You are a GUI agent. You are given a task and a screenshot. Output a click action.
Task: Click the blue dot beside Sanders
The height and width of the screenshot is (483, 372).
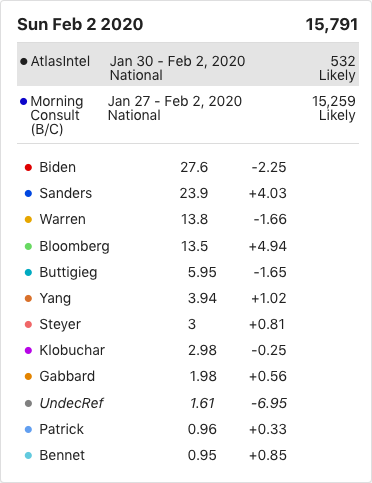click(28, 193)
